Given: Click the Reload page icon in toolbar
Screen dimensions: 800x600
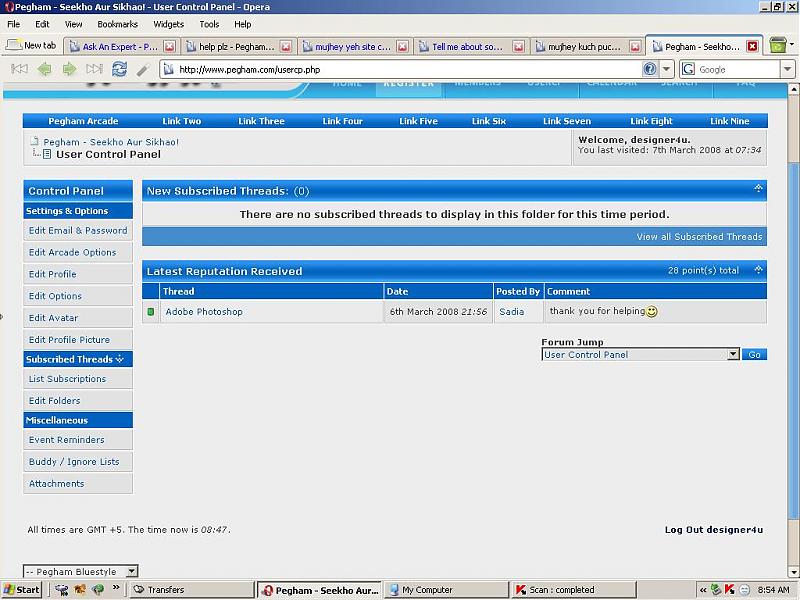Looking at the screenshot, I should (119, 69).
